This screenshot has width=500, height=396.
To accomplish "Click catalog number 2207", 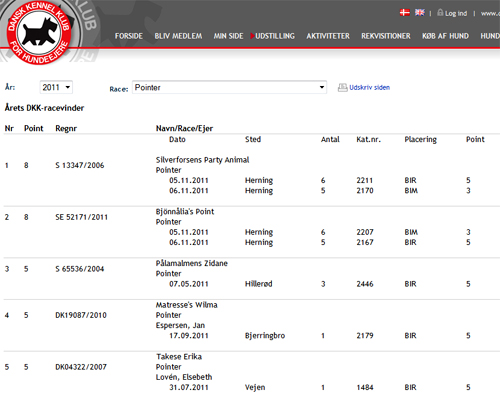I will click(365, 232).
